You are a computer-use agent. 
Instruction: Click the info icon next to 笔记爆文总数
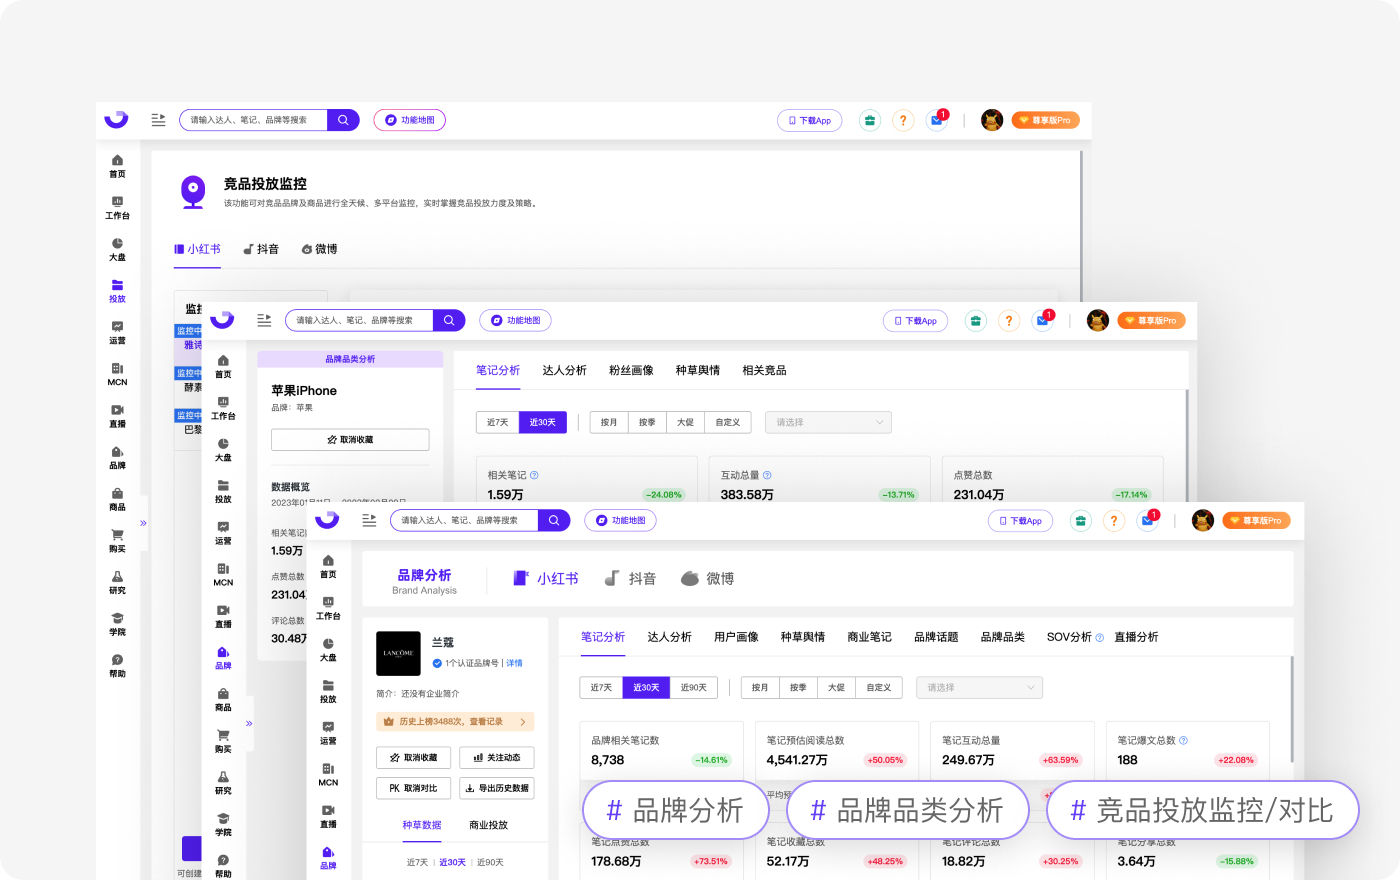point(1183,741)
